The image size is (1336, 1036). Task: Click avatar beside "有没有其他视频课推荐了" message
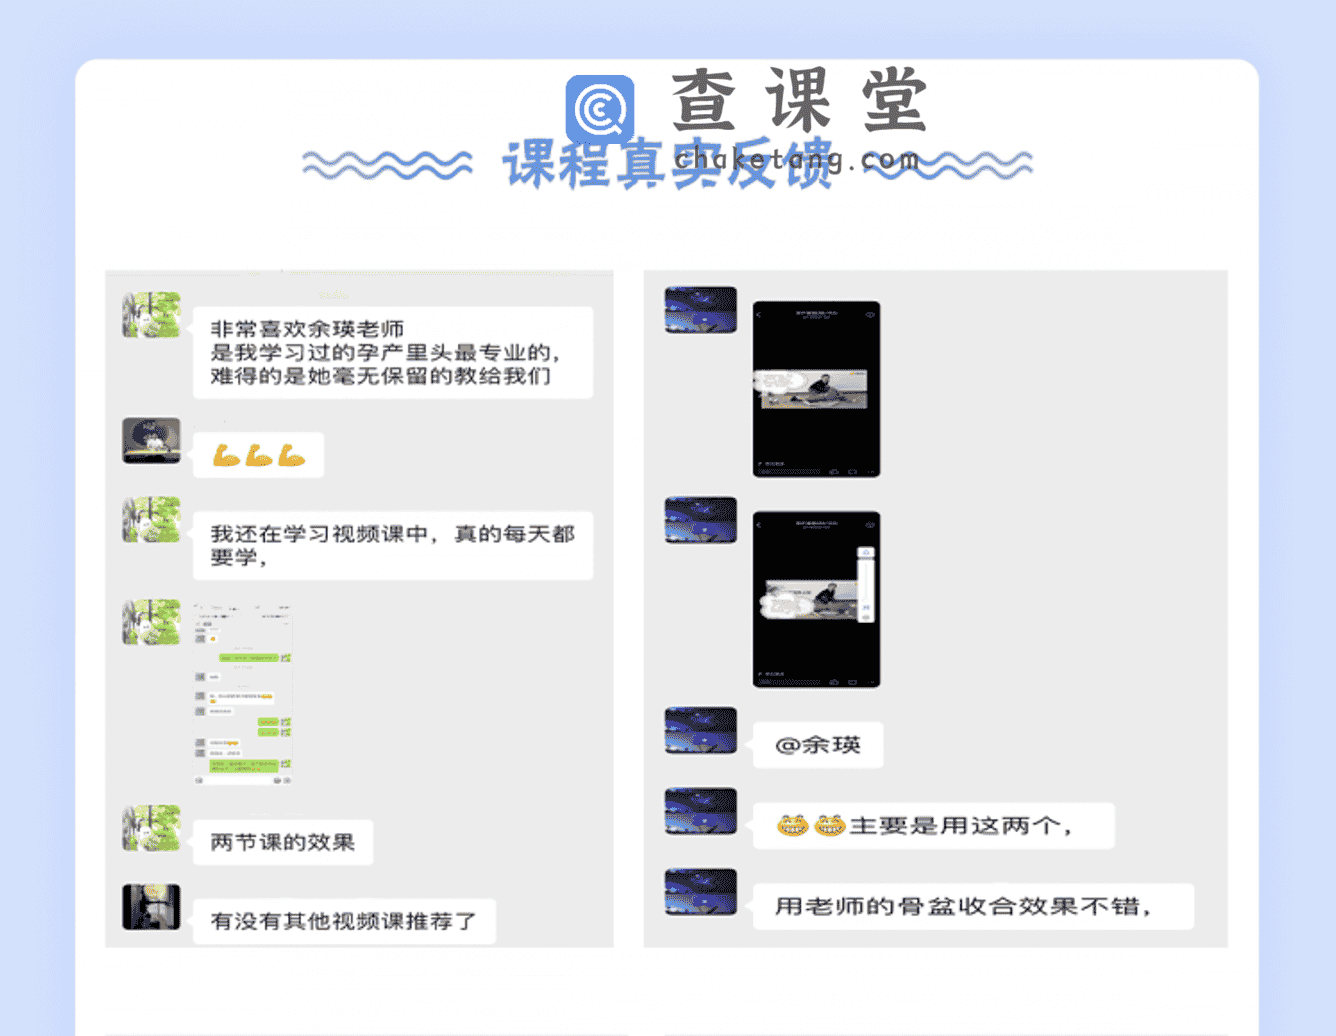pyautogui.click(x=152, y=907)
